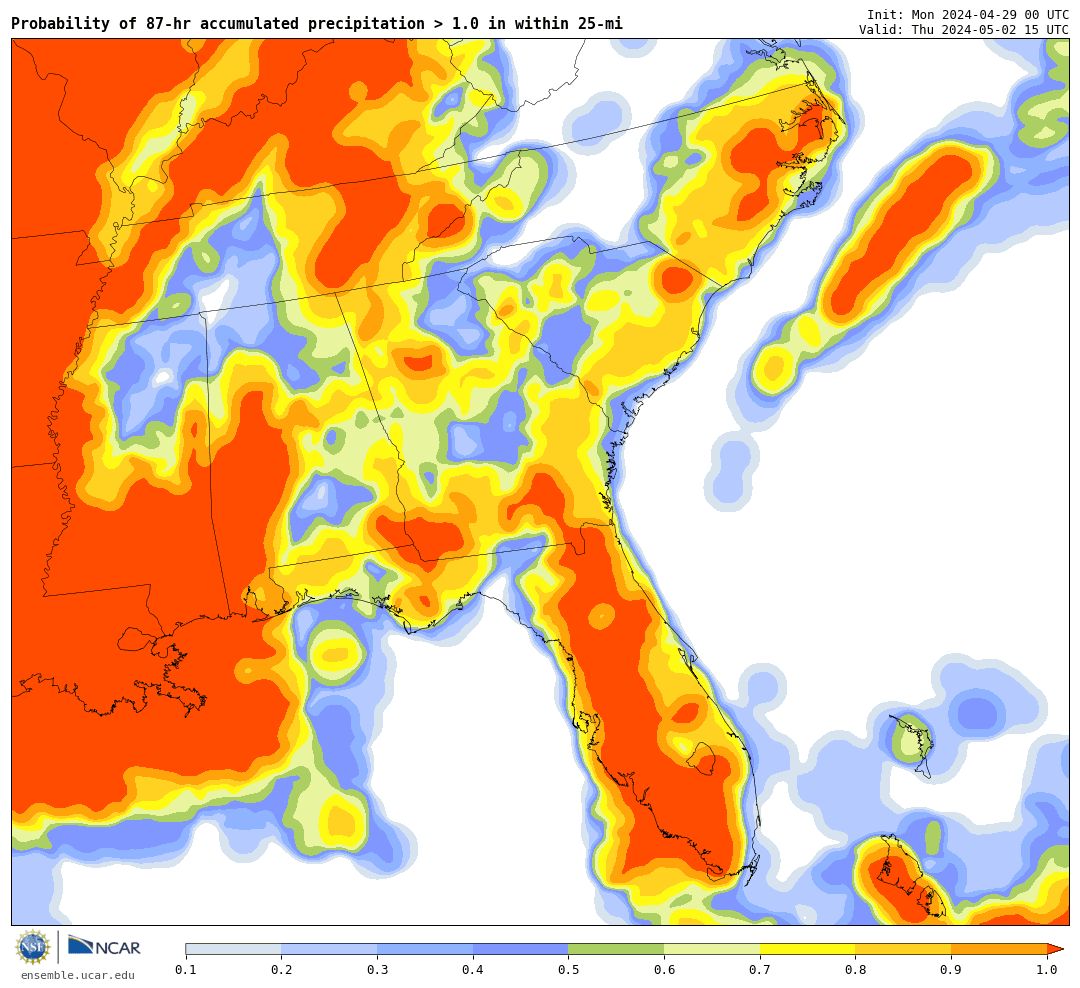Click the 0.6–0.7 pale yellow colorbar segment
Screen dimensions: 1080x988
coord(712,949)
